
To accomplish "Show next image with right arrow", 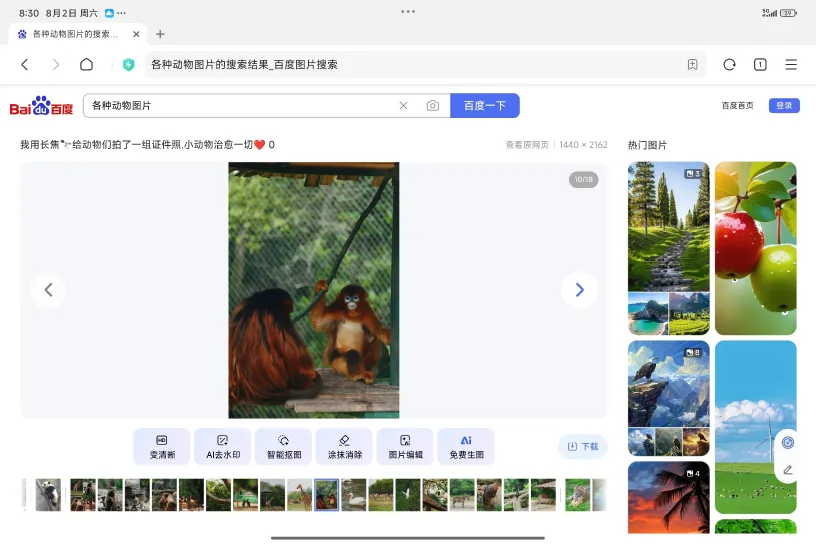I will 579,290.
